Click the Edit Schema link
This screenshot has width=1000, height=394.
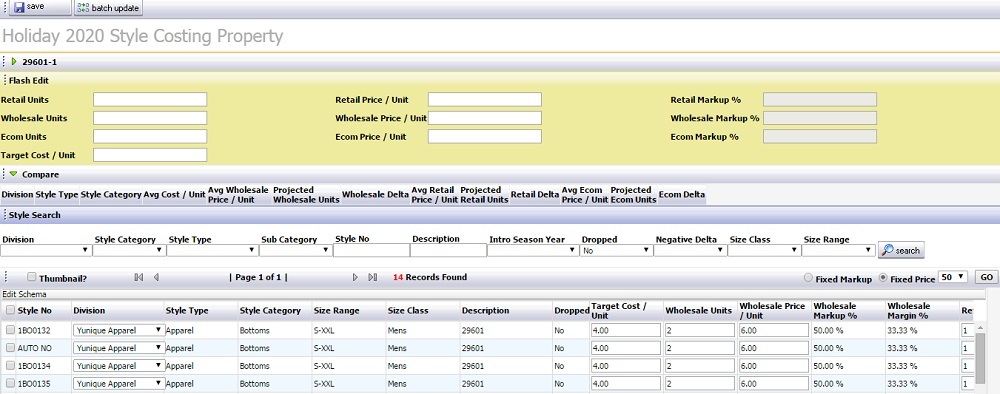tap(23, 295)
